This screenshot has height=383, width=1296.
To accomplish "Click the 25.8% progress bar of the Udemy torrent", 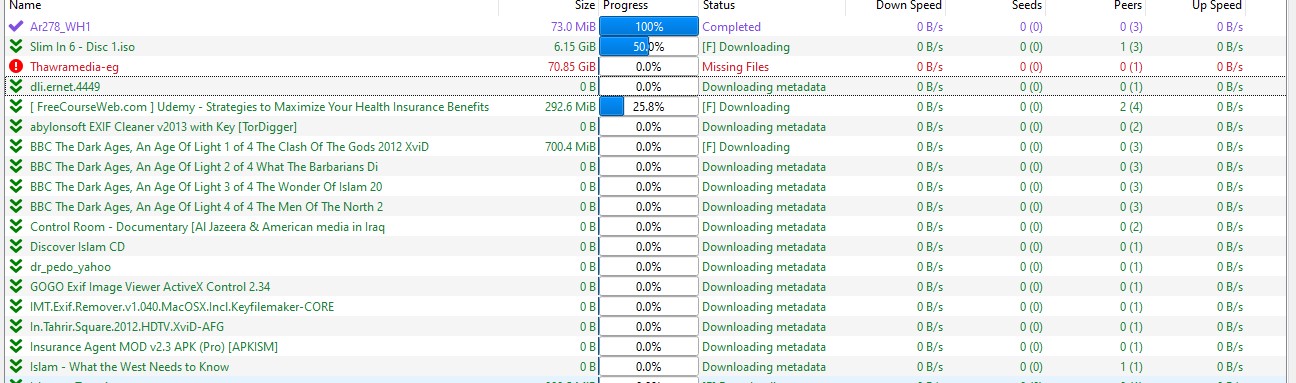I will (x=648, y=106).
